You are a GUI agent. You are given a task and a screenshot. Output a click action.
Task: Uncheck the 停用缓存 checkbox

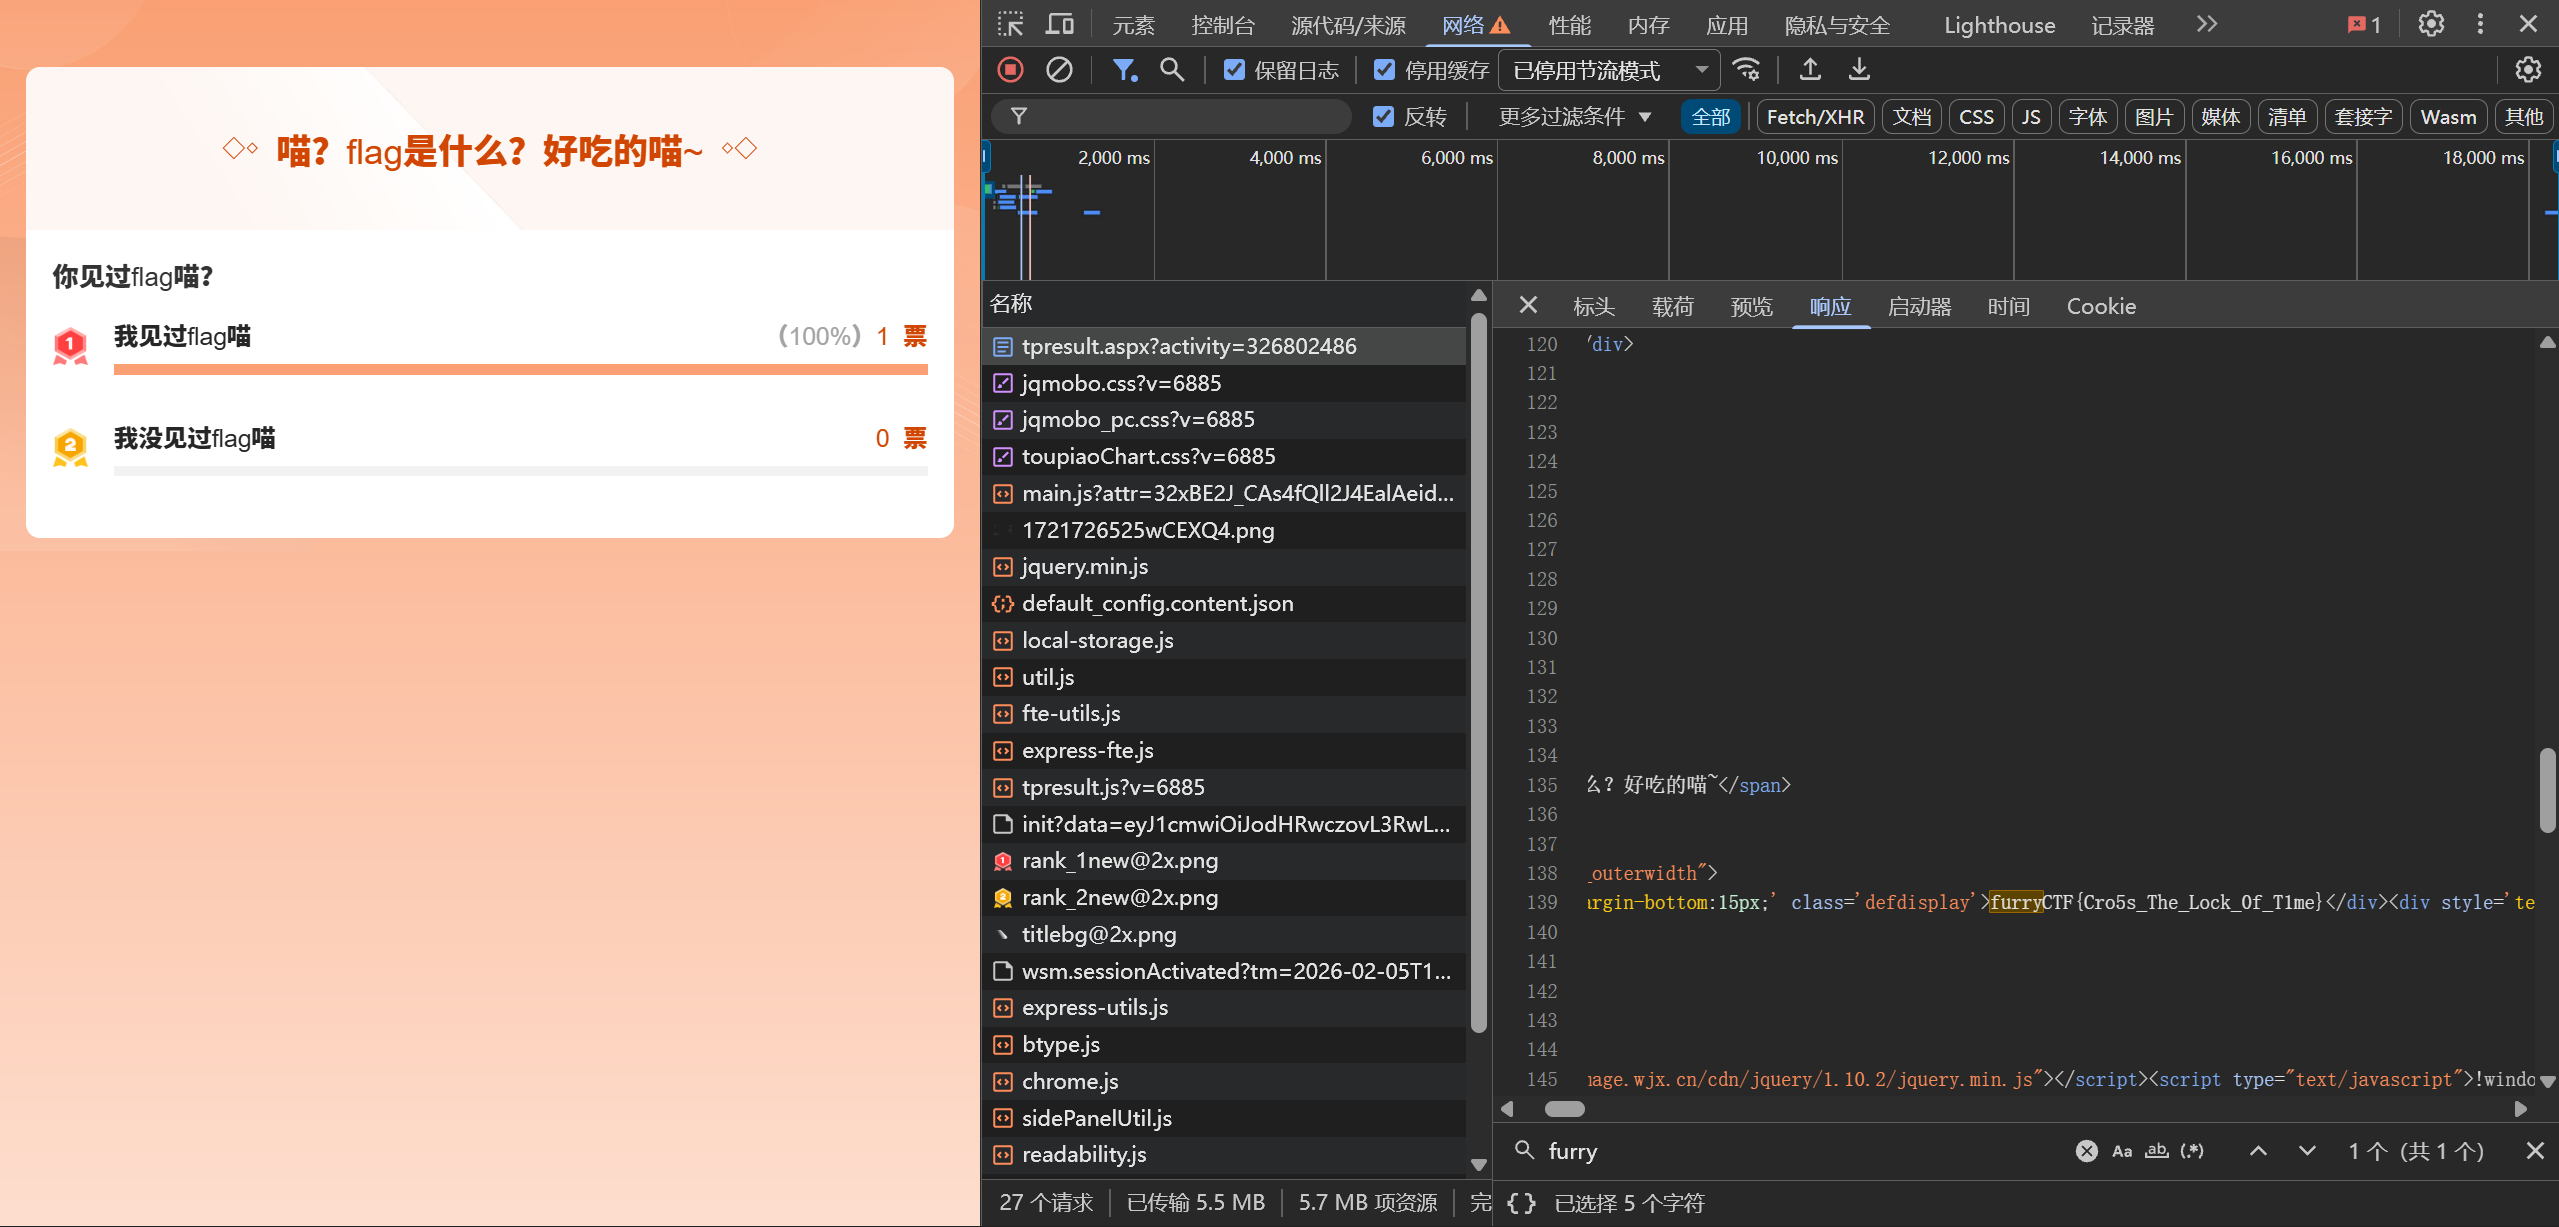click(1384, 69)
